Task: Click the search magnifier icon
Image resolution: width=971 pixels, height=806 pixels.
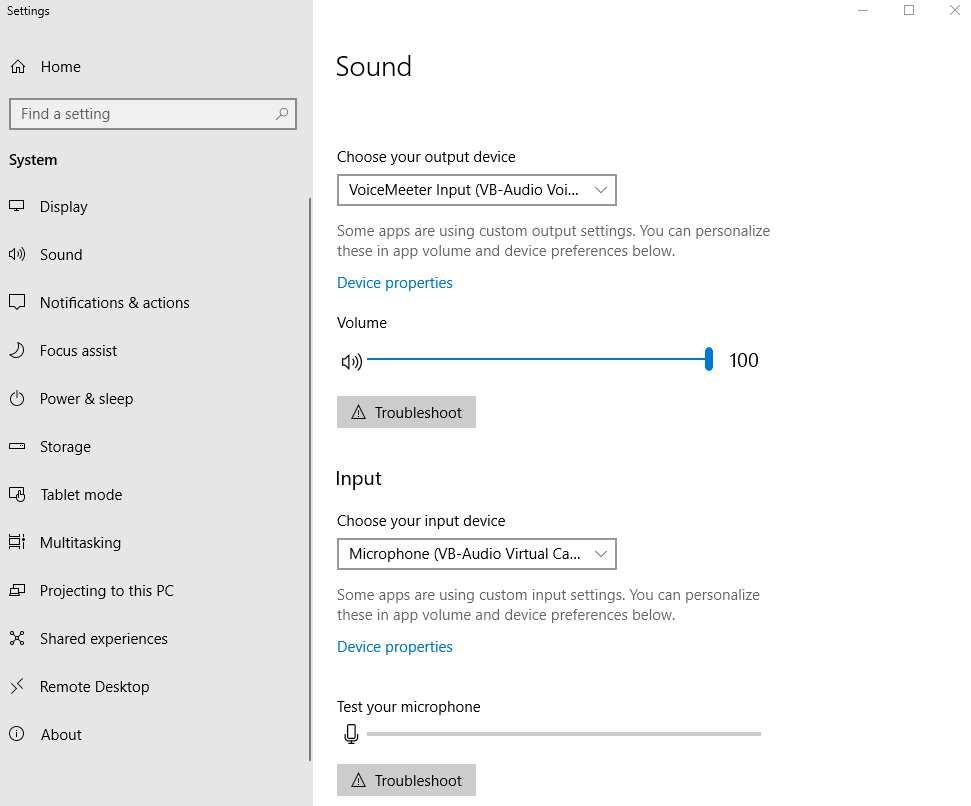Action: (x=283, y=114)
